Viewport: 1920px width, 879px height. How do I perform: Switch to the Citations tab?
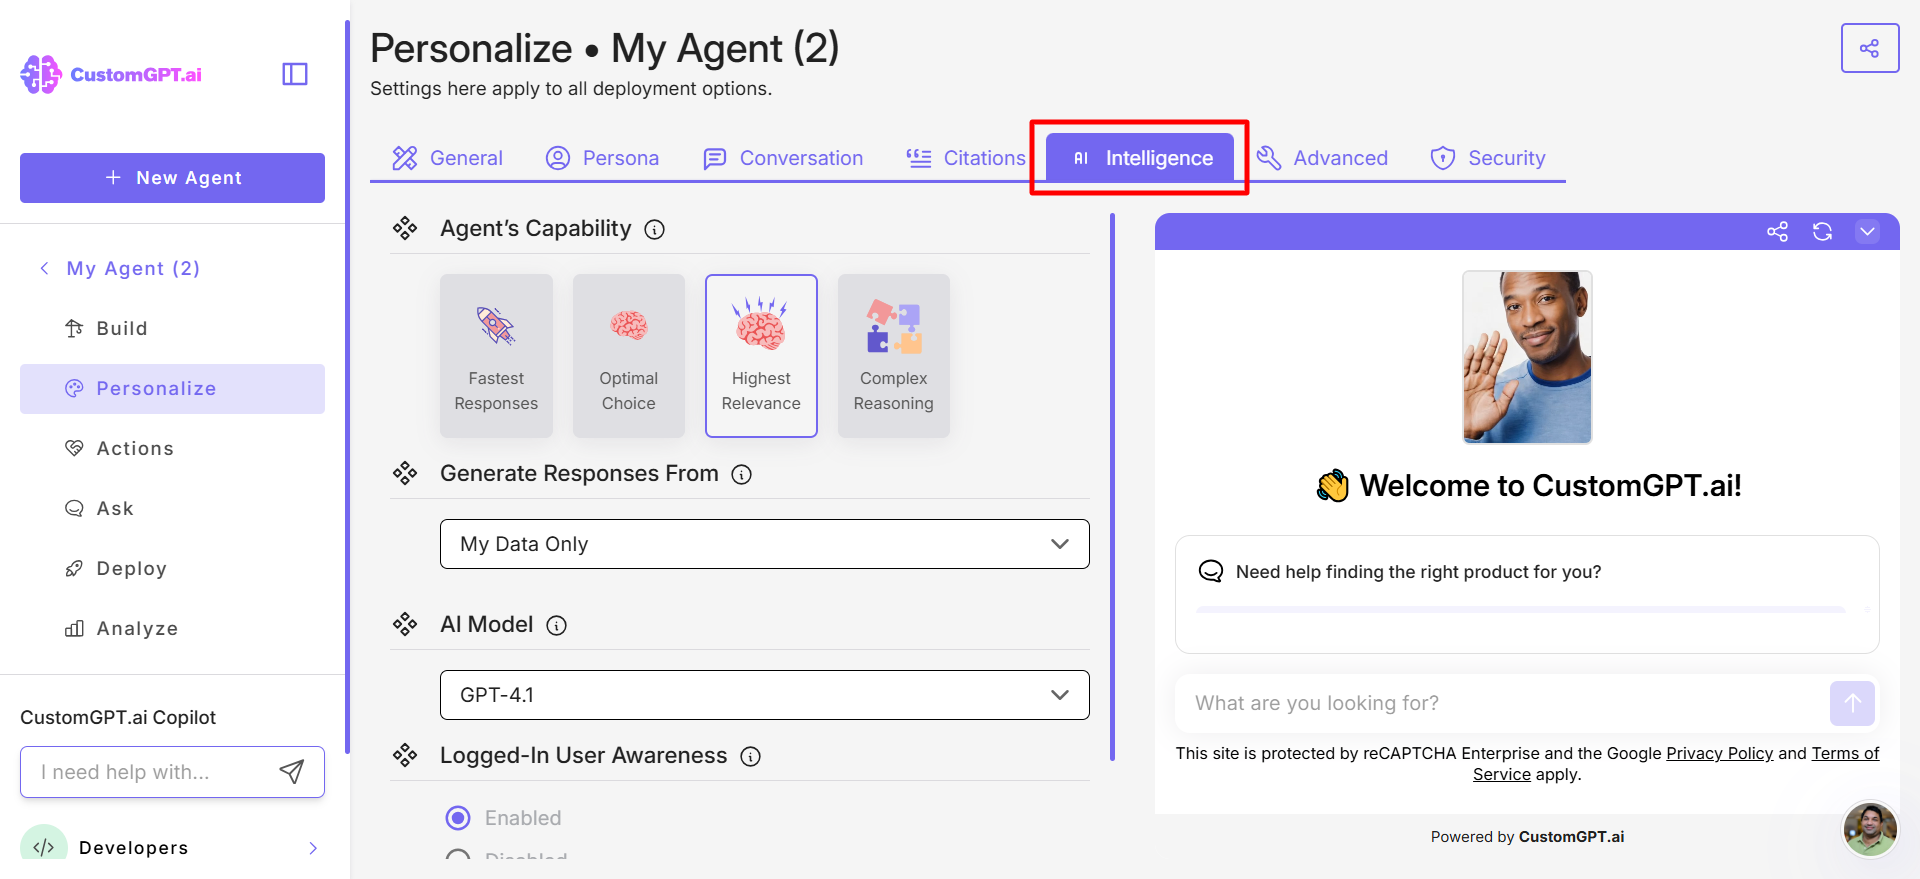(966, 158)
